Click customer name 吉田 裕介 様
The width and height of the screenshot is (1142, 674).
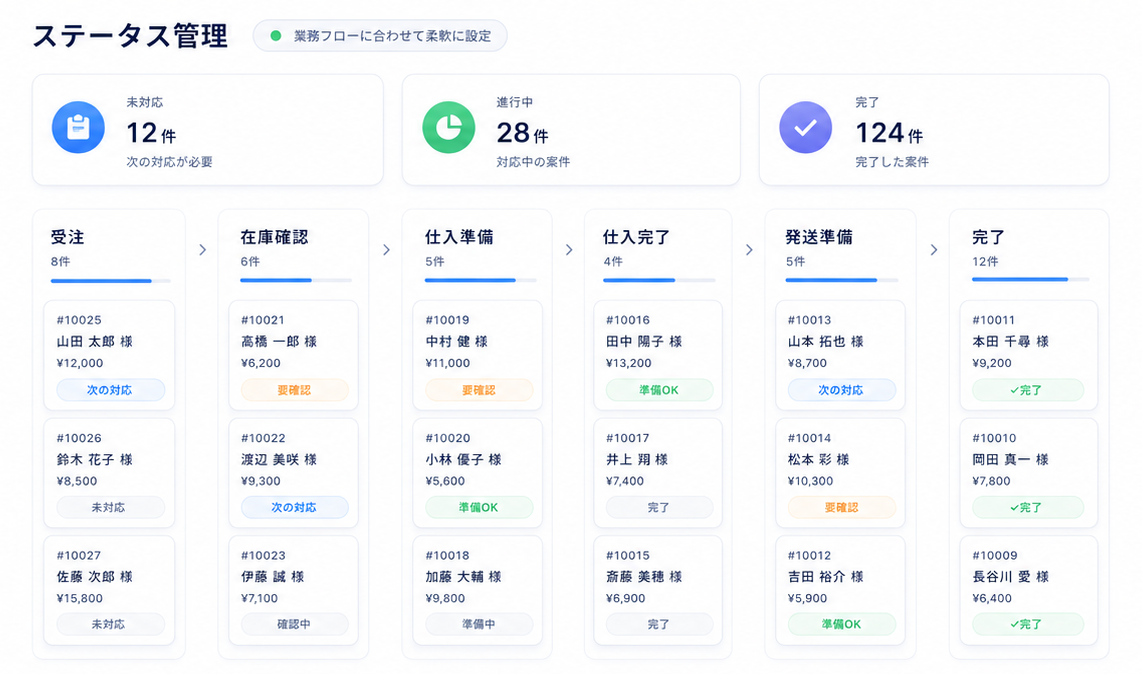pyautogui.click(x=826, y=577)
